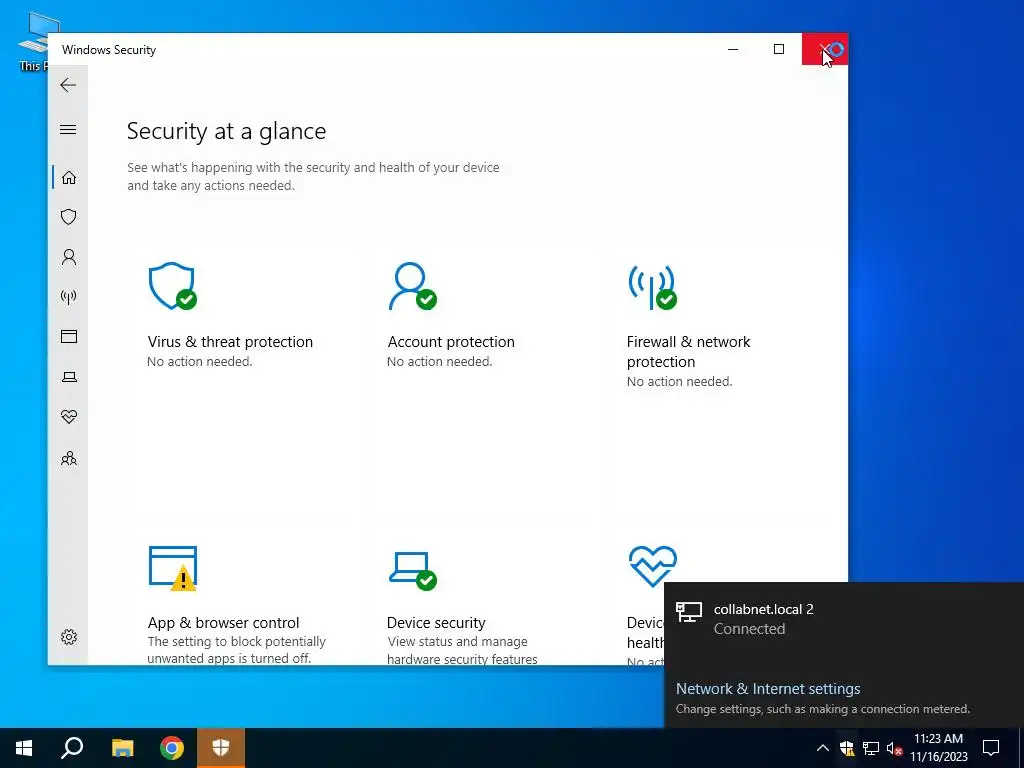Open Network & Internet settings link
The width and height of the screenshot is (1024, 768).
click(768, 688)
